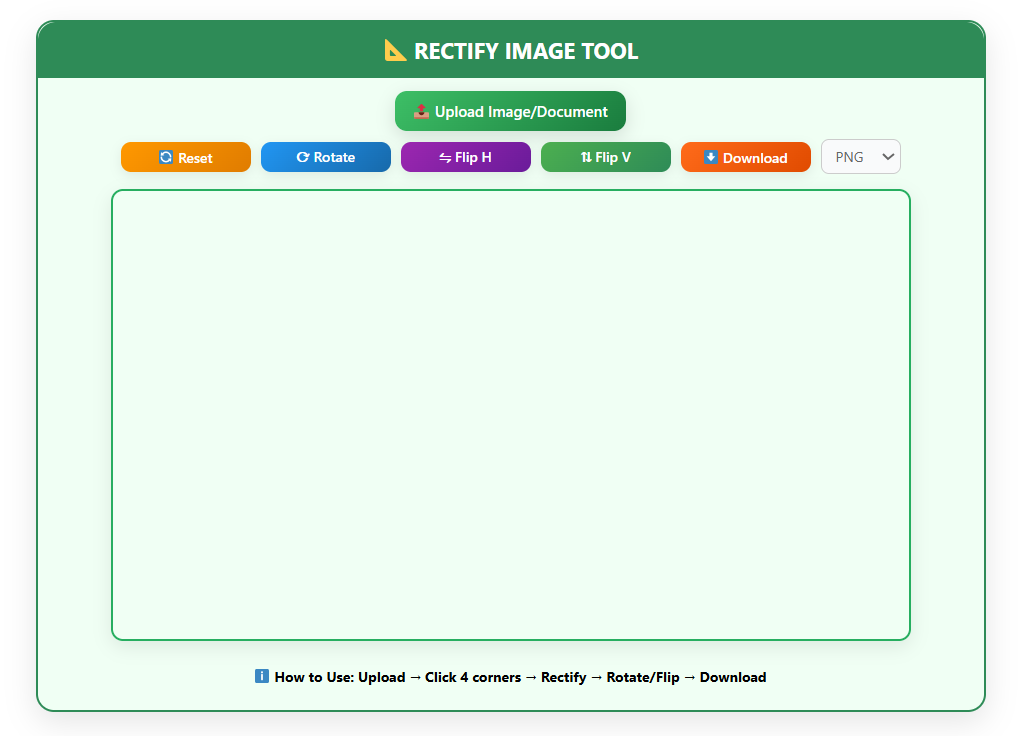This screenshot has width=1019, height=736.
Task: Toggle horizontal flipping with Flip H
Action: point(465,157)
